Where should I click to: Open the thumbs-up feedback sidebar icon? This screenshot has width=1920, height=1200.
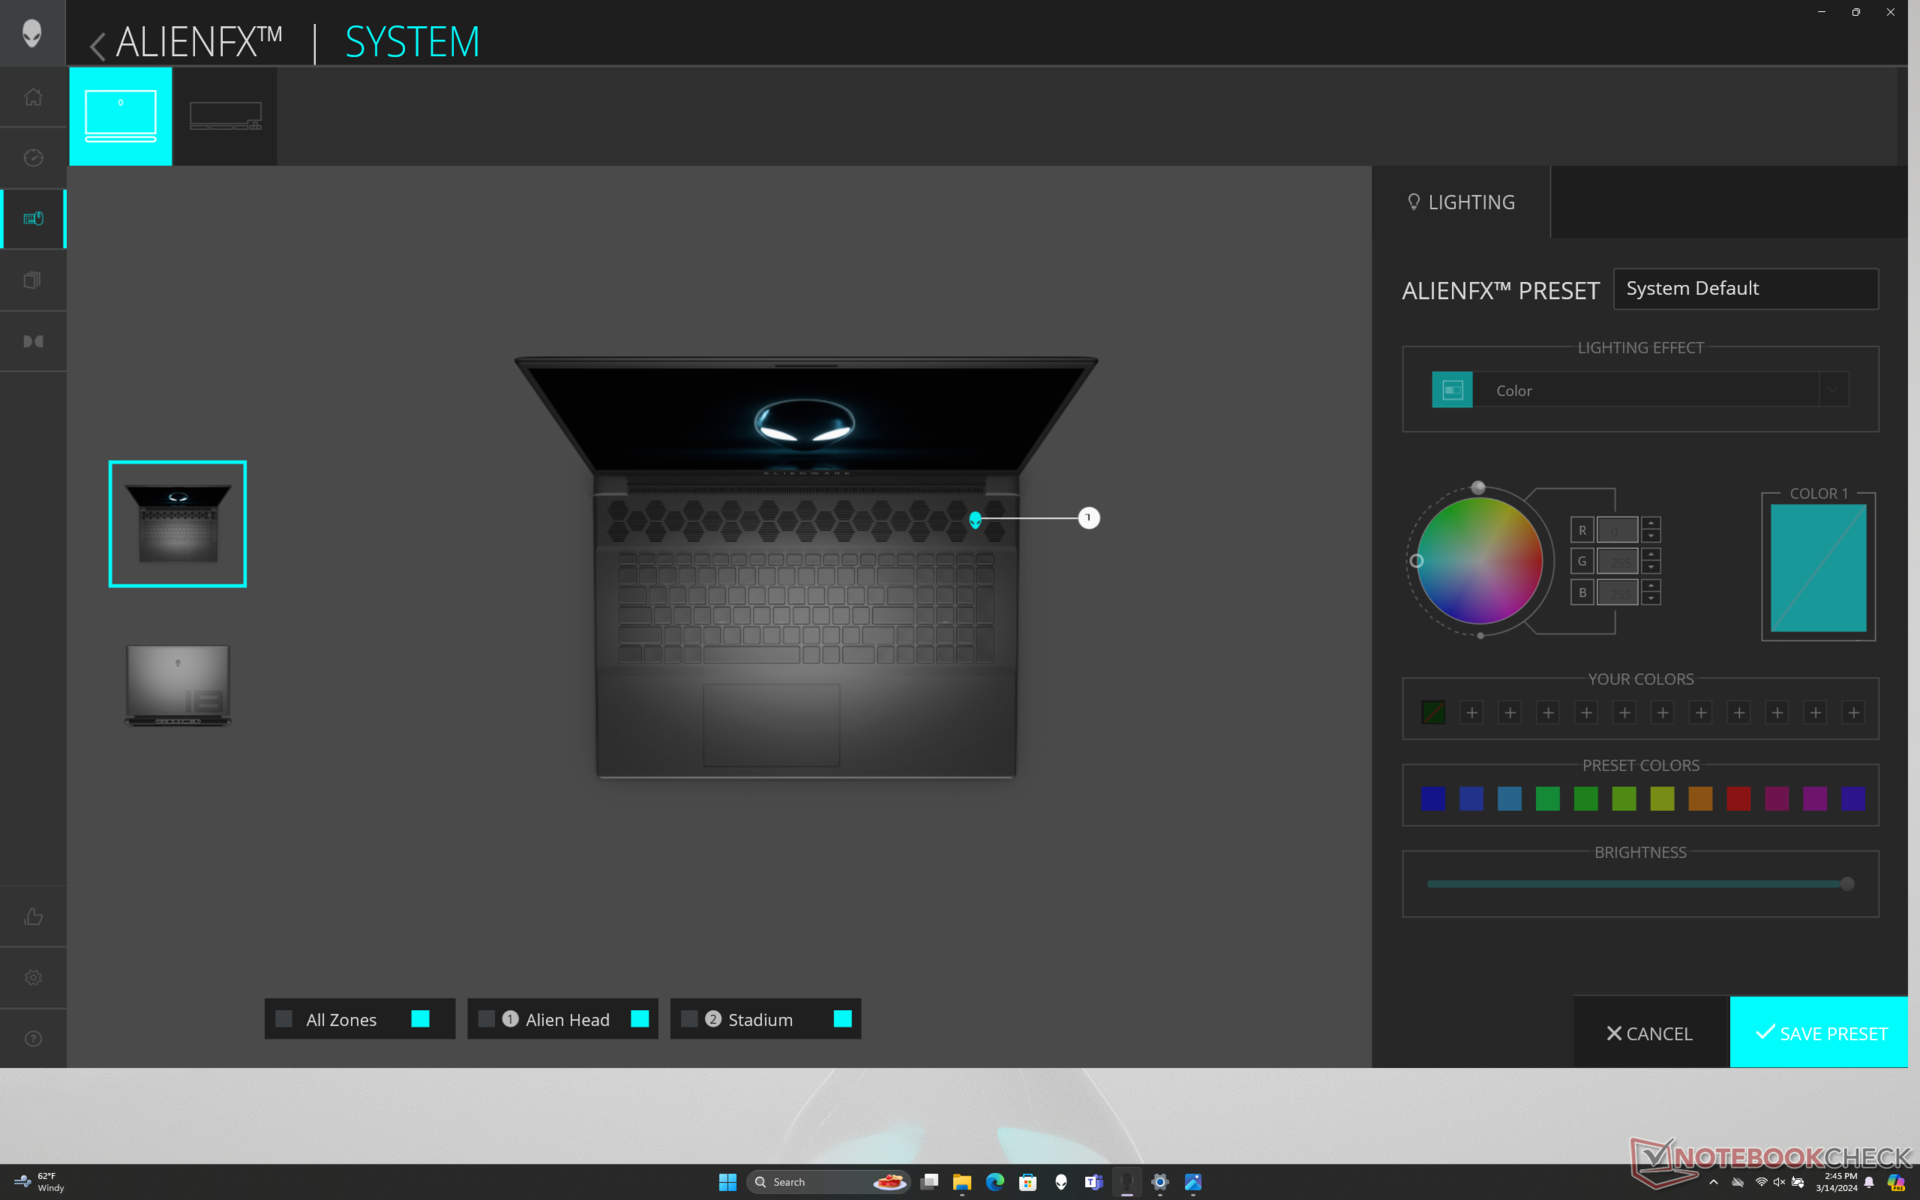tap(33, 916)
